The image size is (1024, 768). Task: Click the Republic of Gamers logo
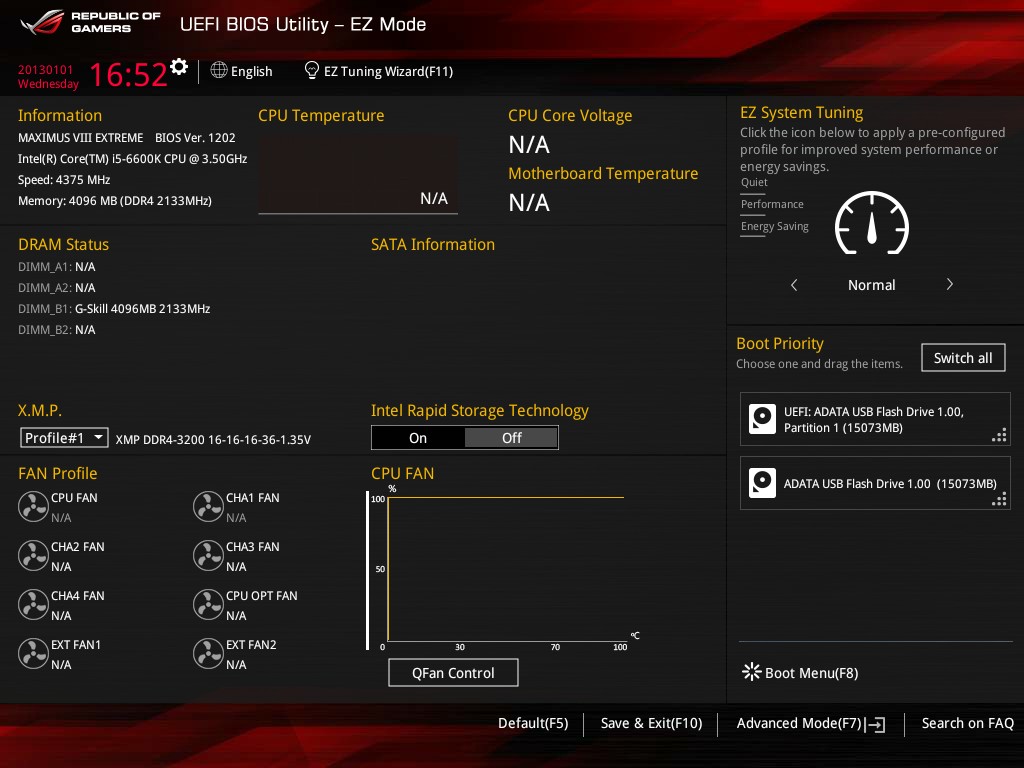91,22
